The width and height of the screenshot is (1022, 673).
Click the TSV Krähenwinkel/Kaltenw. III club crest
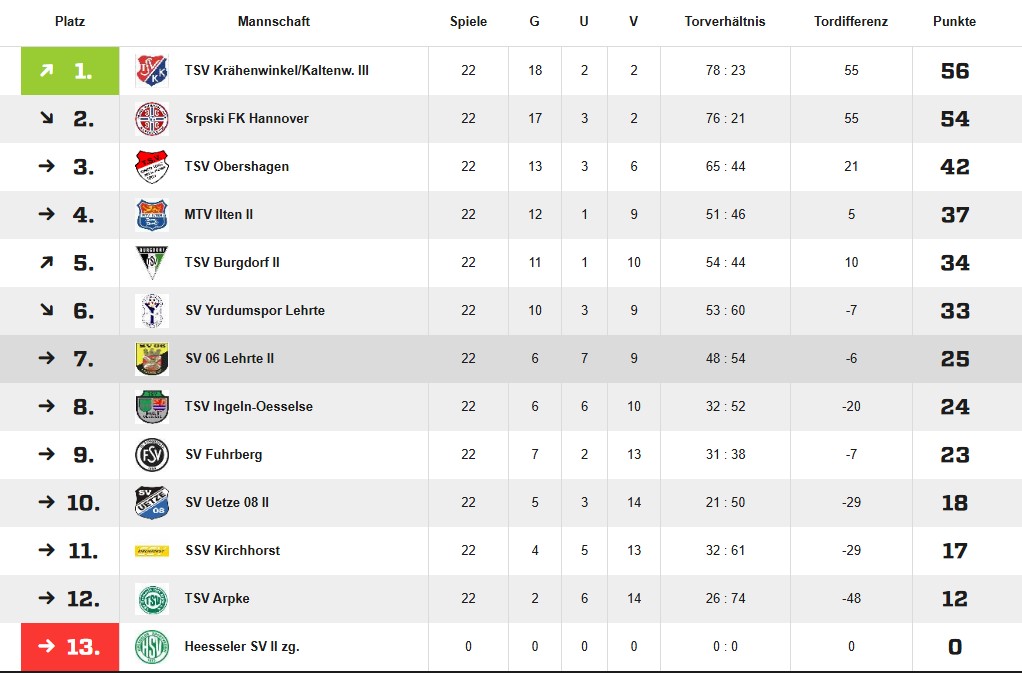pos(152,70)
